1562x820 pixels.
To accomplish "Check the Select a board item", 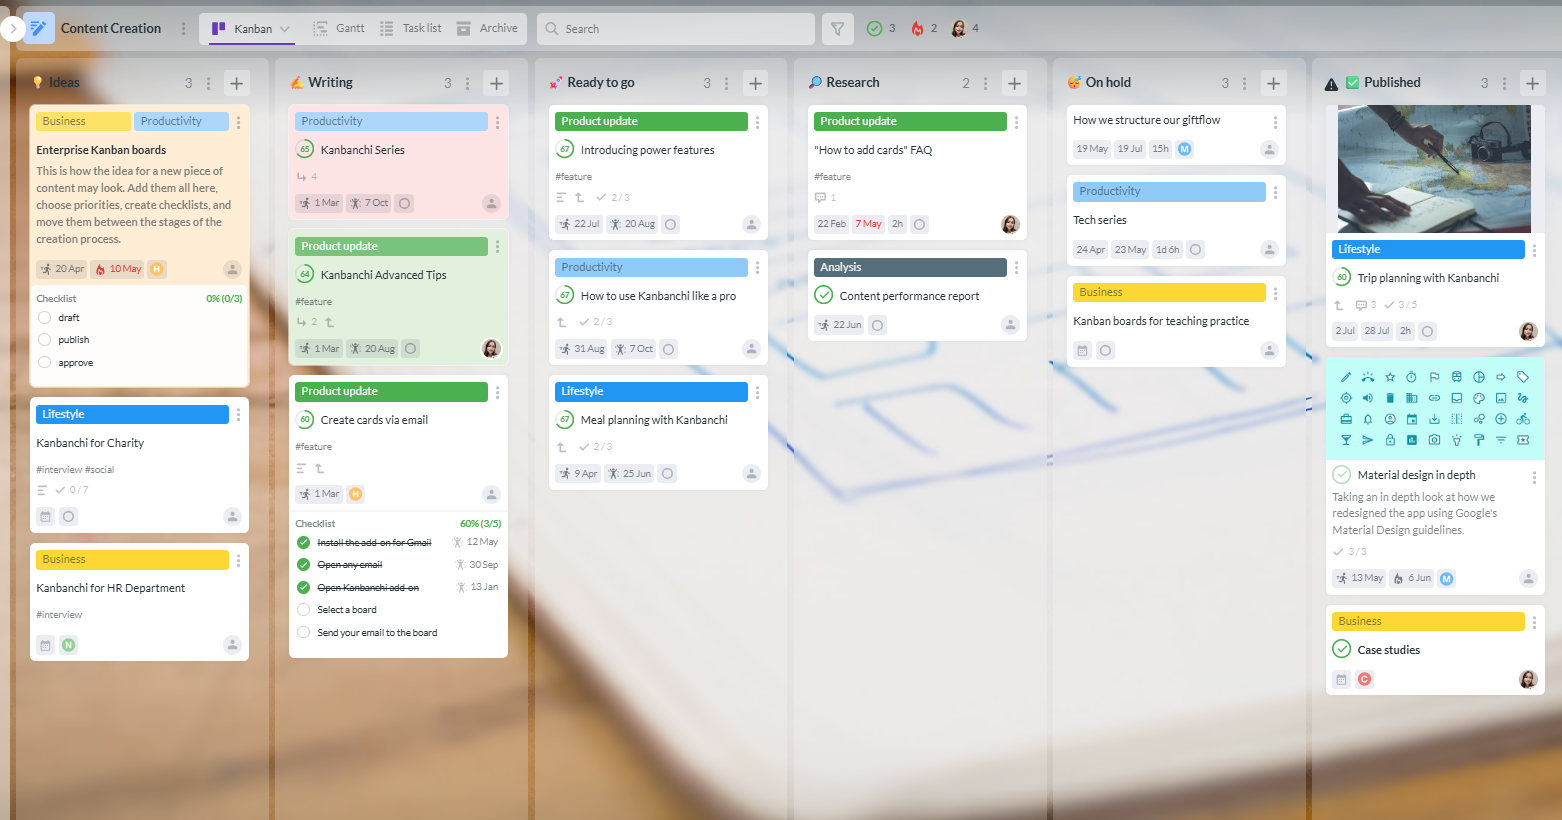I will tap(303, 609).
